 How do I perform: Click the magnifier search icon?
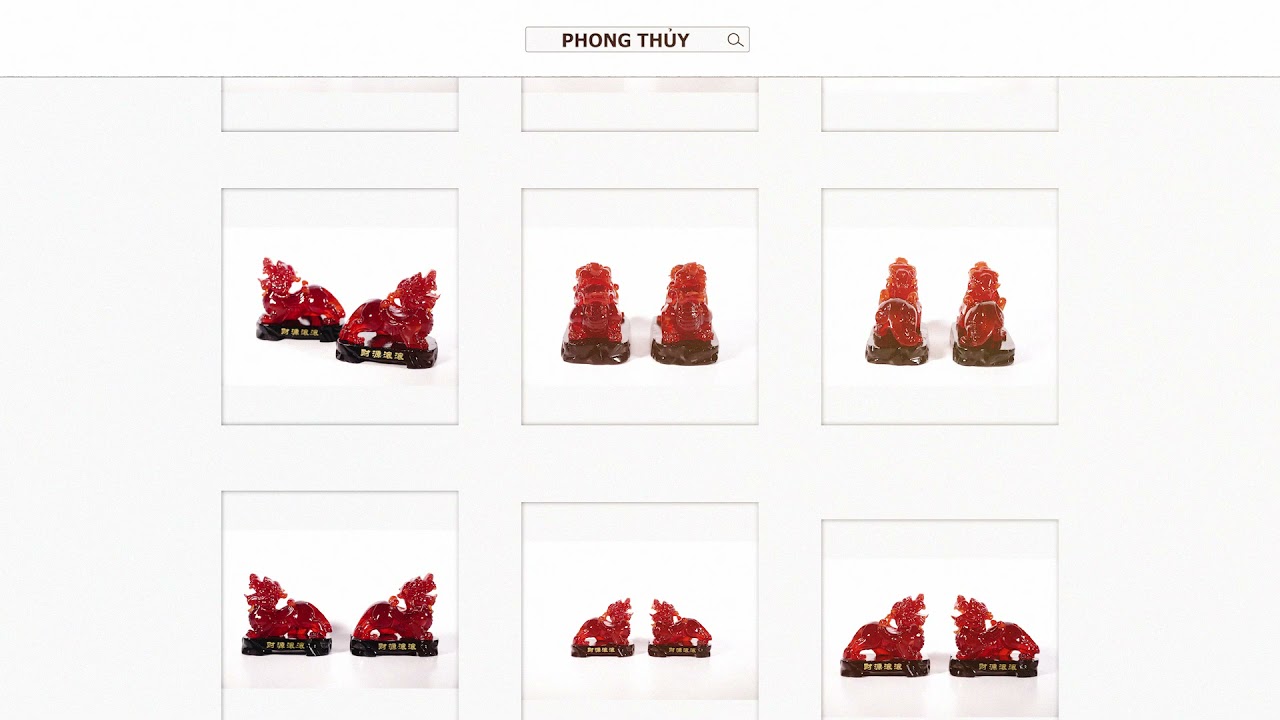[735, 40]
